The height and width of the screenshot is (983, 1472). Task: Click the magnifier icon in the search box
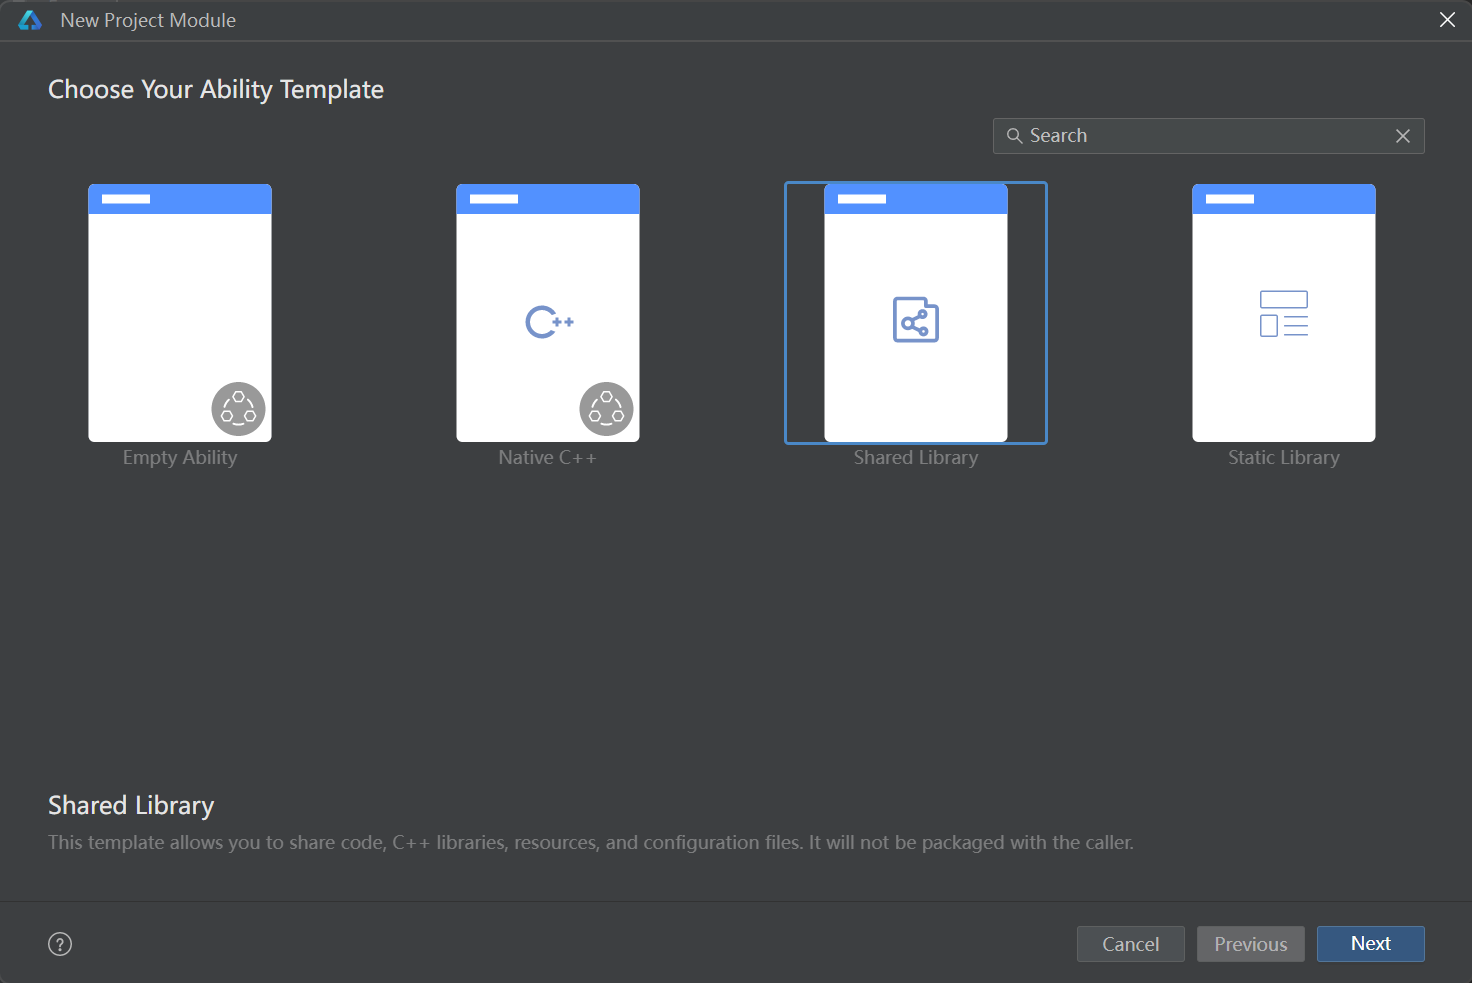tap(1014, 136)
